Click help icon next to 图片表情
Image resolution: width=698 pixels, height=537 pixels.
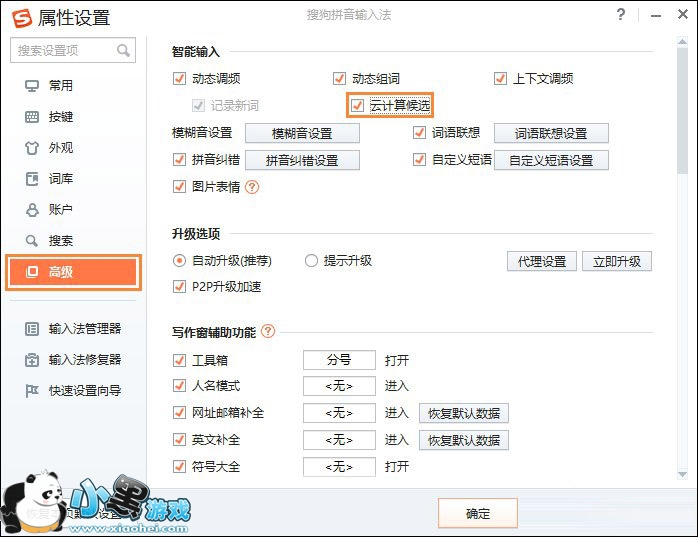[252, 187]
